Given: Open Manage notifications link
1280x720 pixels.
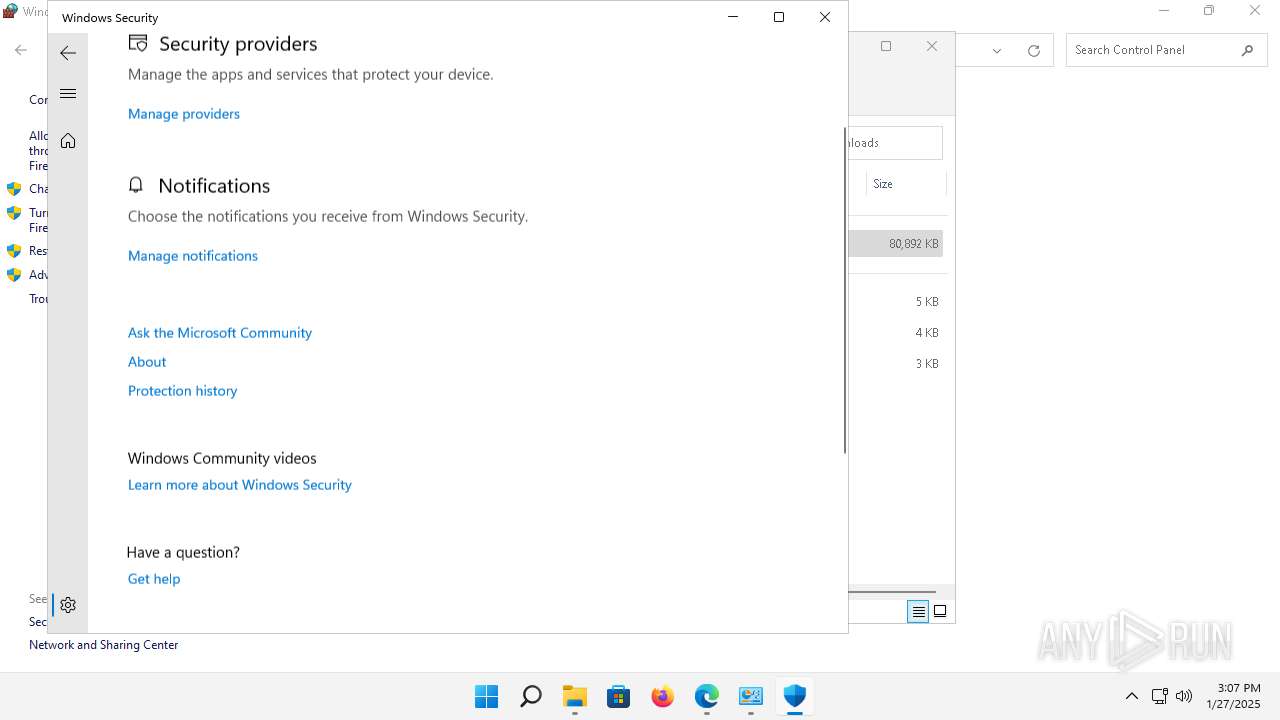Looking at the screenshot, I should pyautogui.click(x=193, y=256).
